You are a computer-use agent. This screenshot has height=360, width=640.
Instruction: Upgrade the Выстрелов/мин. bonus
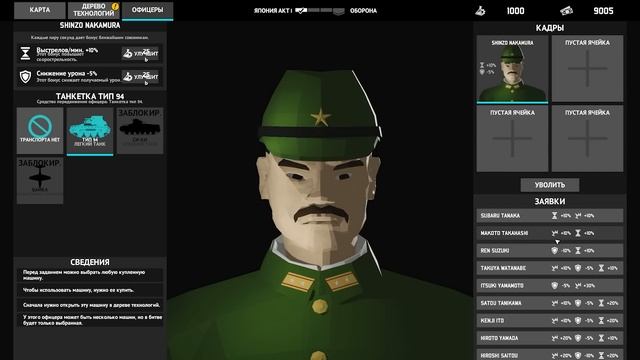[140, 53]
